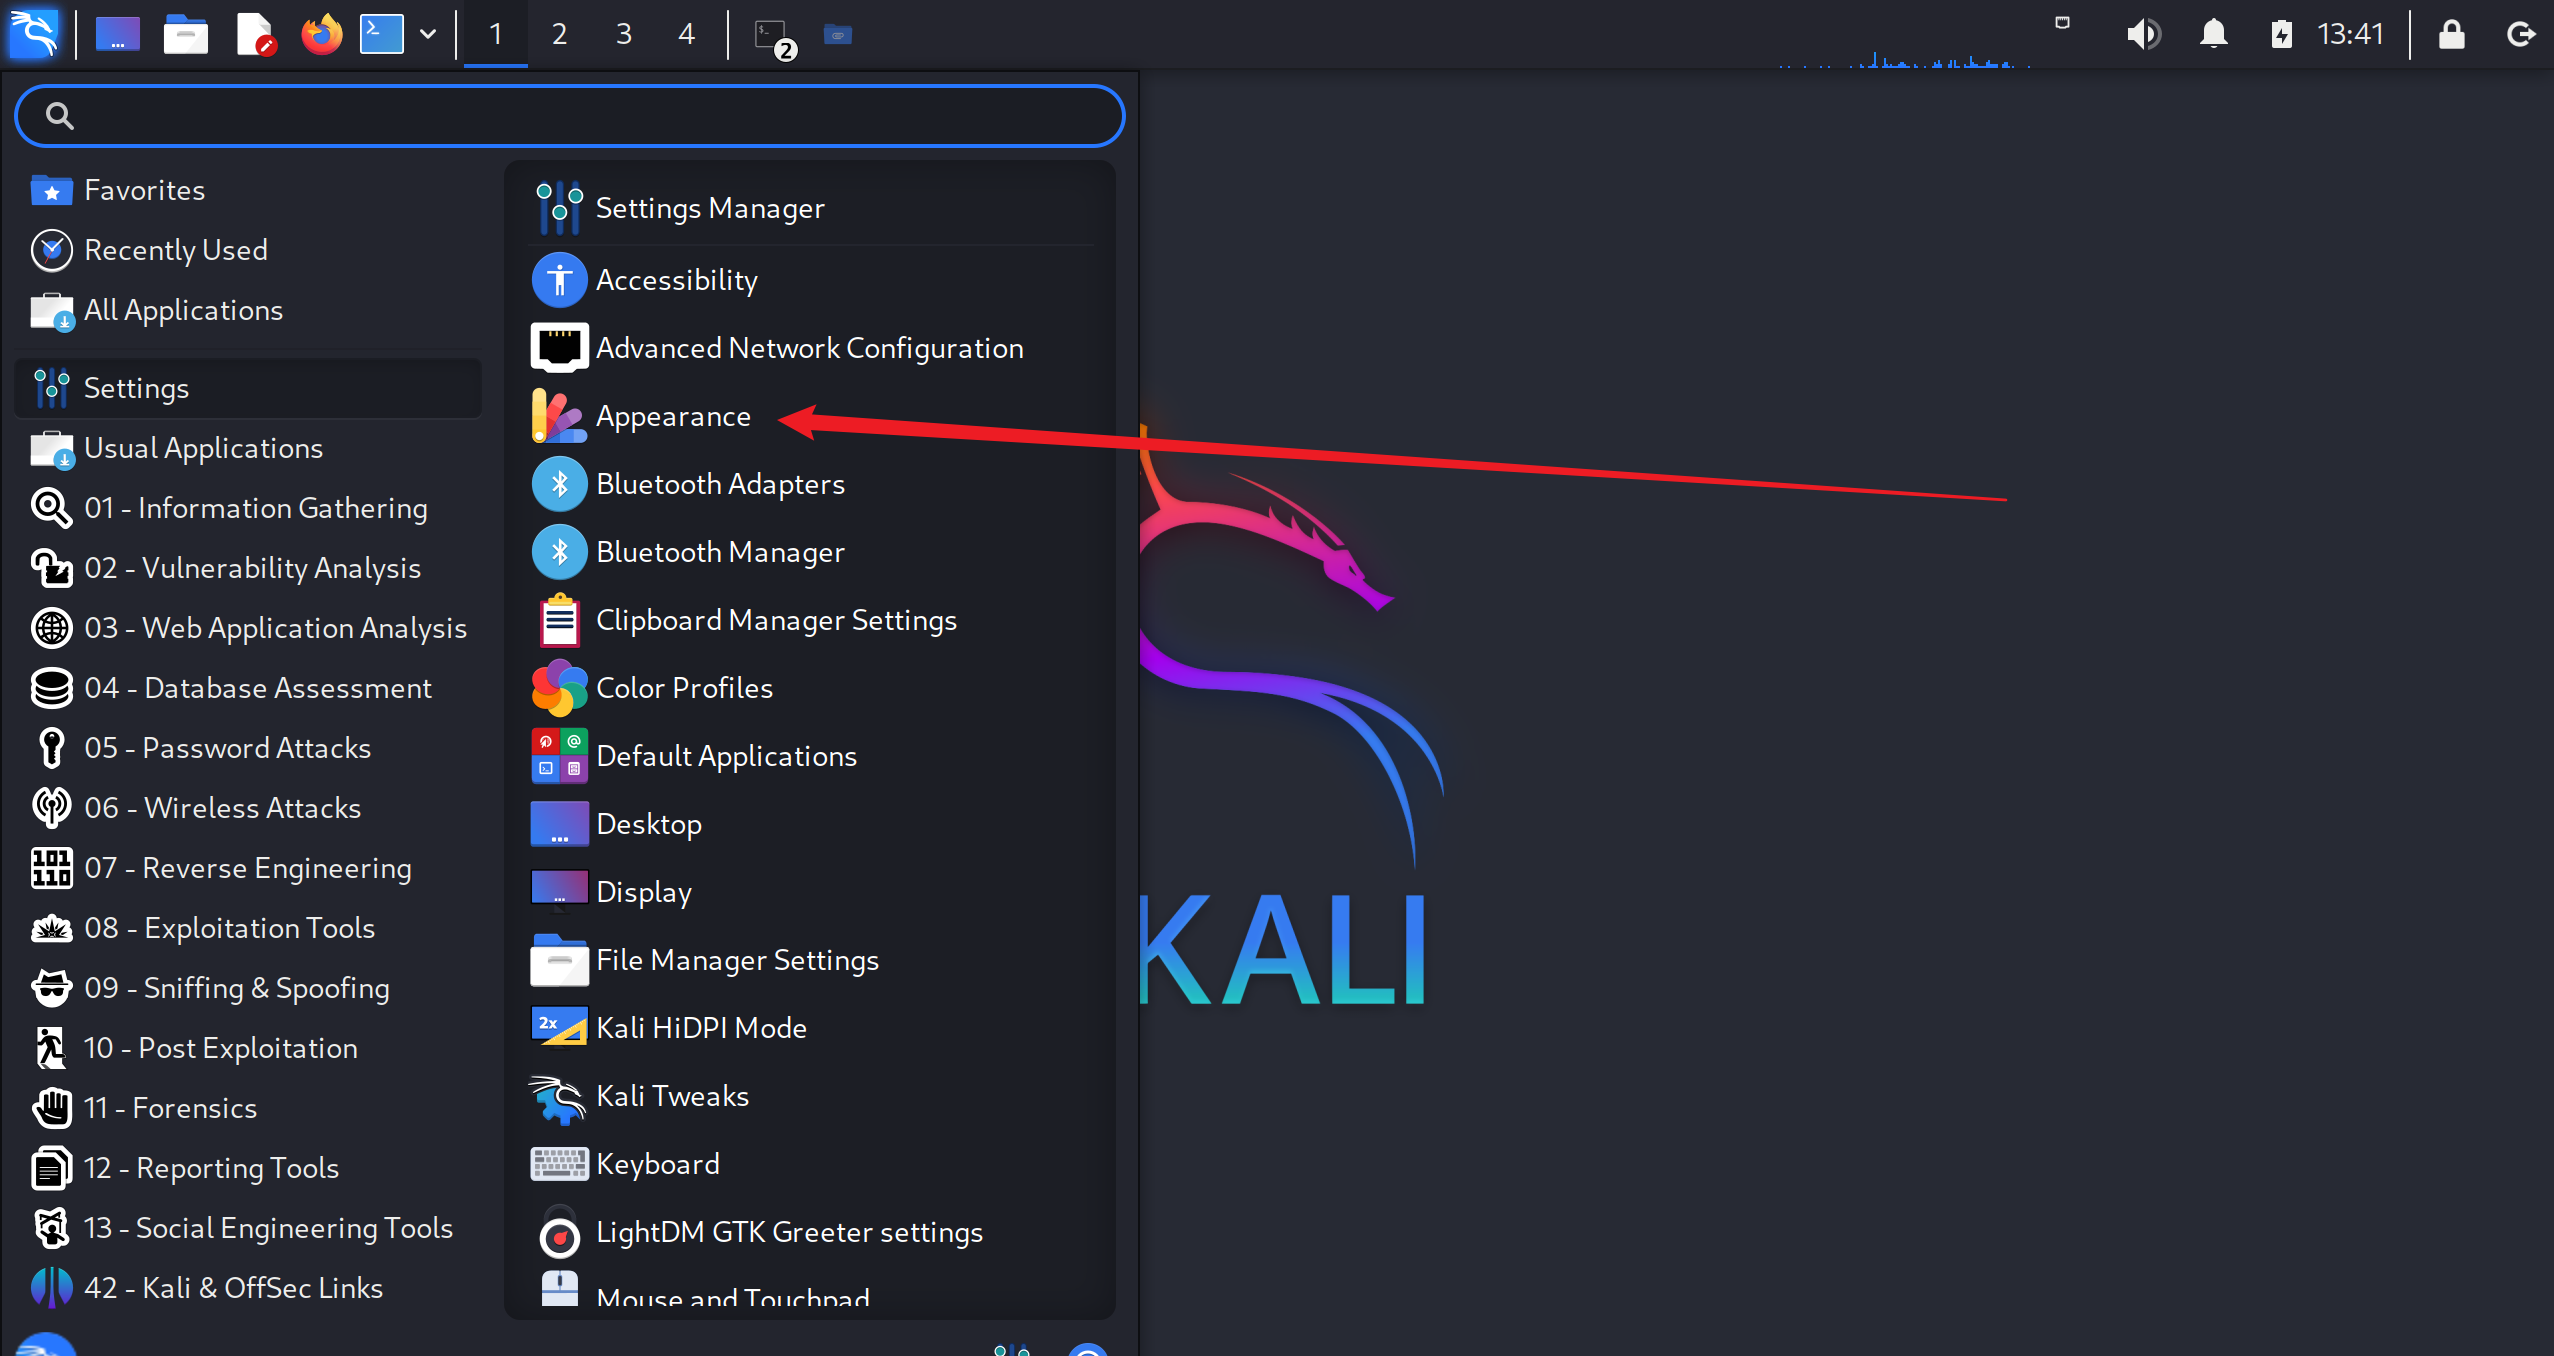Switch to workspace 1

[x=496, y=34]
